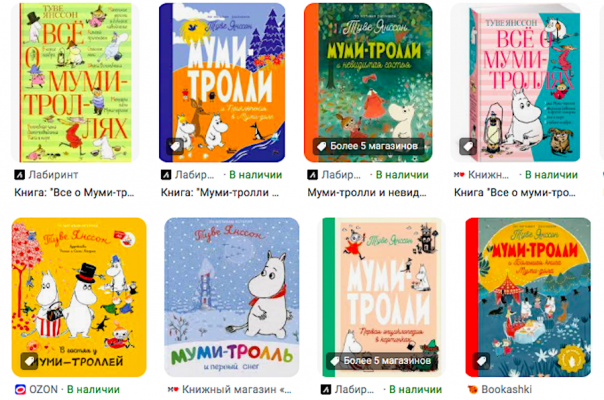This screenshot has height=400, width=604.
Task: Open the link Муми-тролли и невид...
Action: pos(367,192)
